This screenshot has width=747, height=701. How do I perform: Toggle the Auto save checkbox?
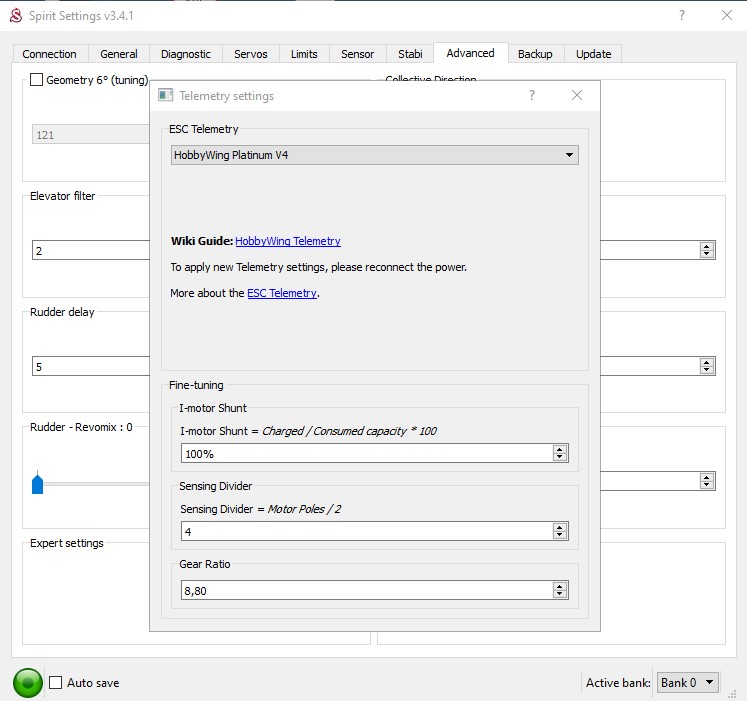tap(56, 683)
